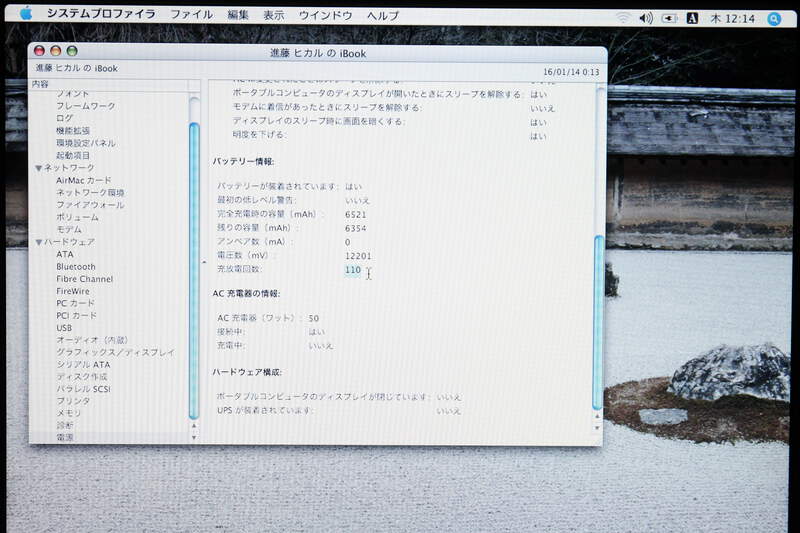The width and height of the screenshot is (800, 533).
Task: Open the ヘルプ menu
Action: coord(383,16)
